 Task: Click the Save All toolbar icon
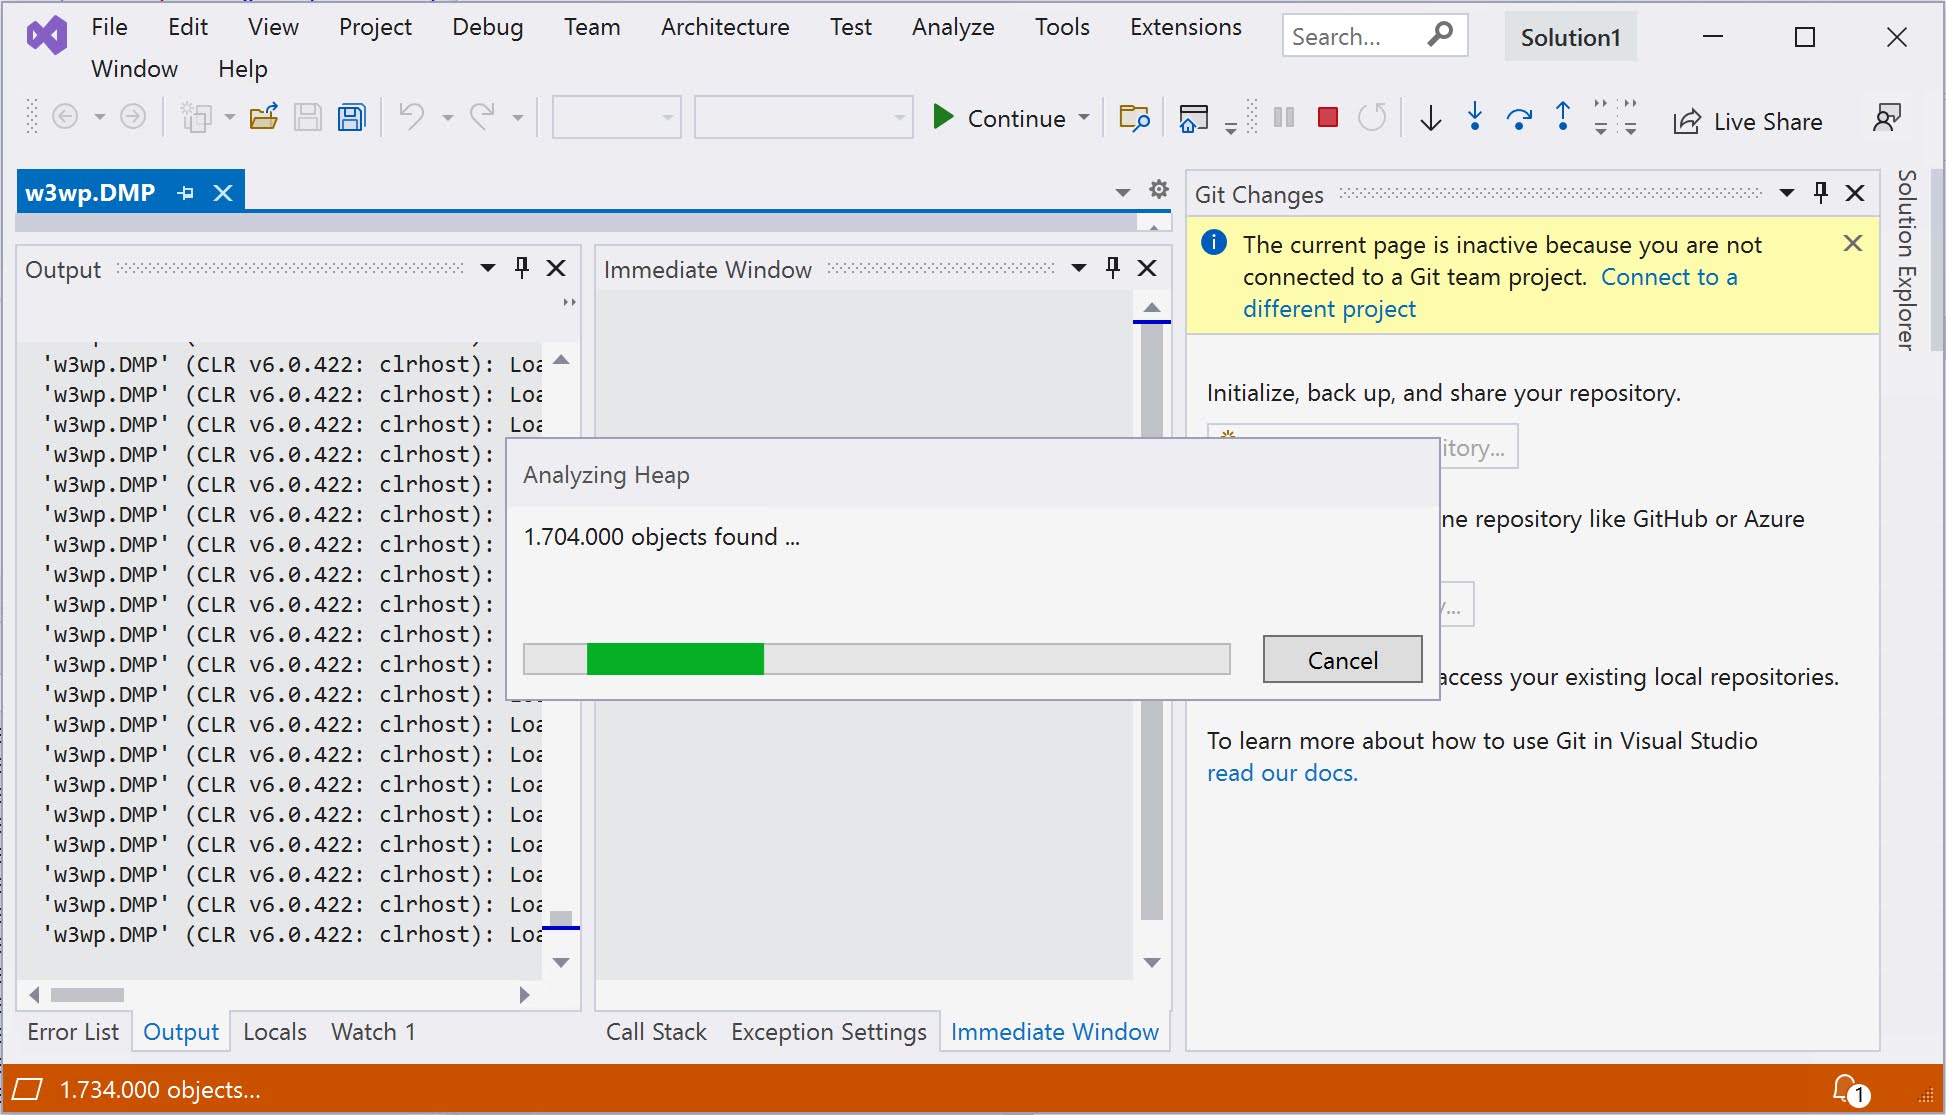[352, 118]
